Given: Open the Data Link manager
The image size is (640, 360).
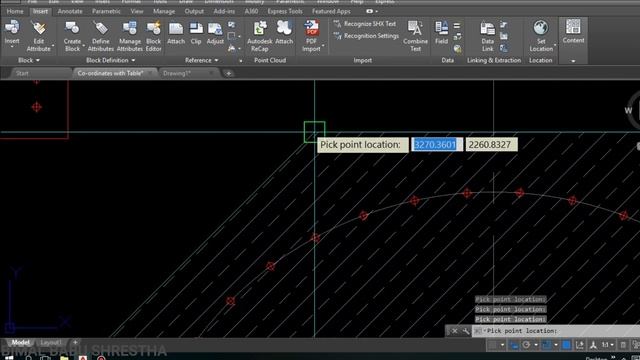Looking at the screenshot, I should pos(487,36).
